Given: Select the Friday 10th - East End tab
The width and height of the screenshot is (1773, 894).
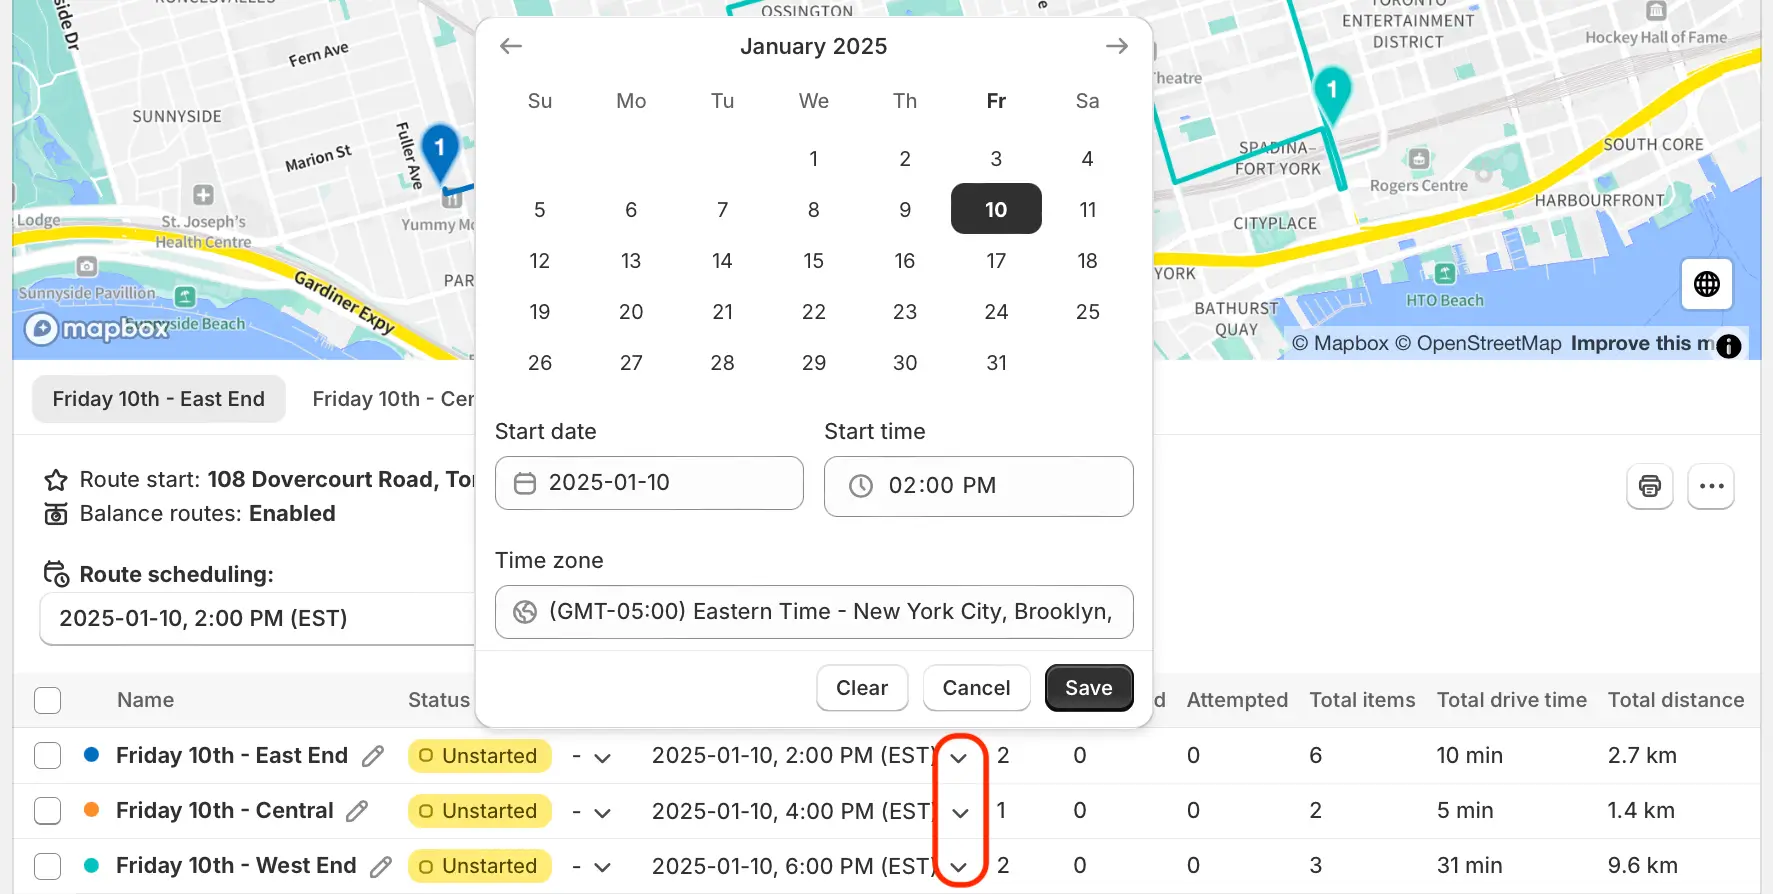Looking at the screenshot, I should click(x=159, y=399).
